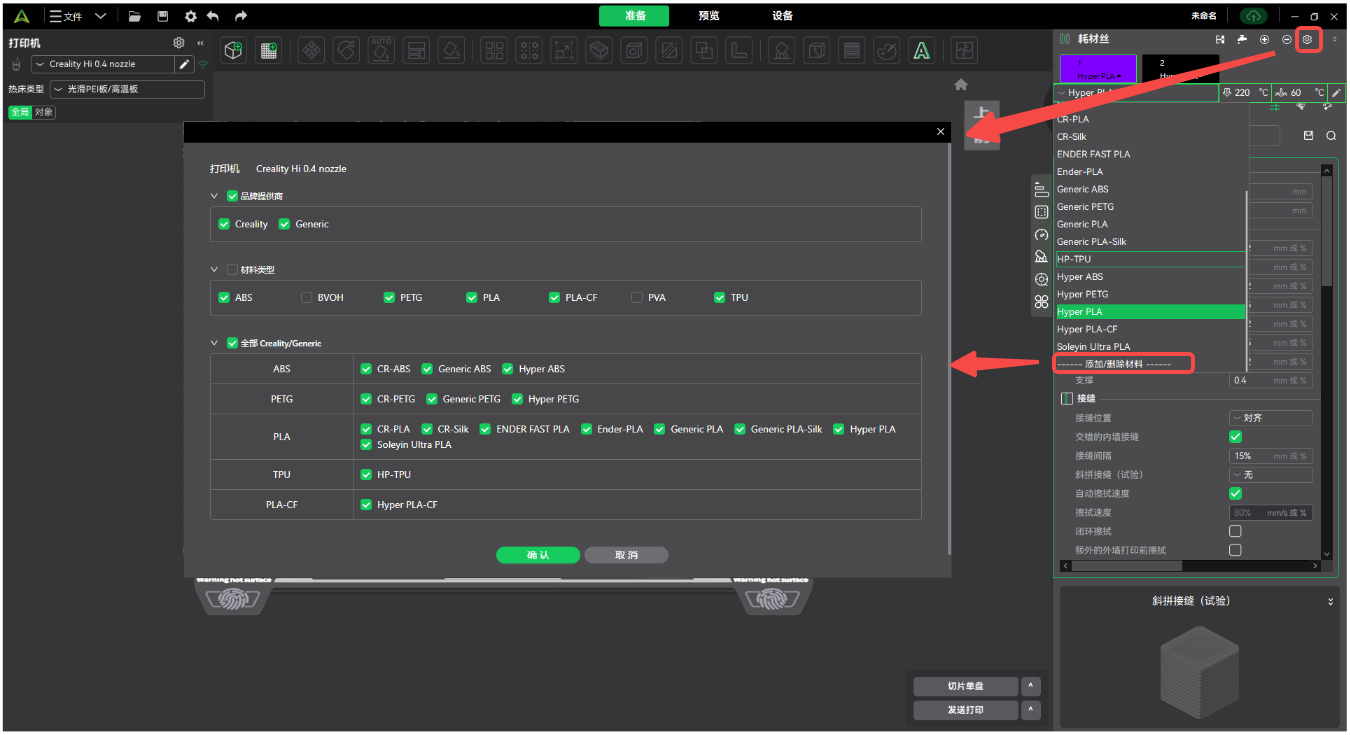Switch to the 准备 tab
The width and height of the screenshot is (1350, 735).
pos(635,16)
